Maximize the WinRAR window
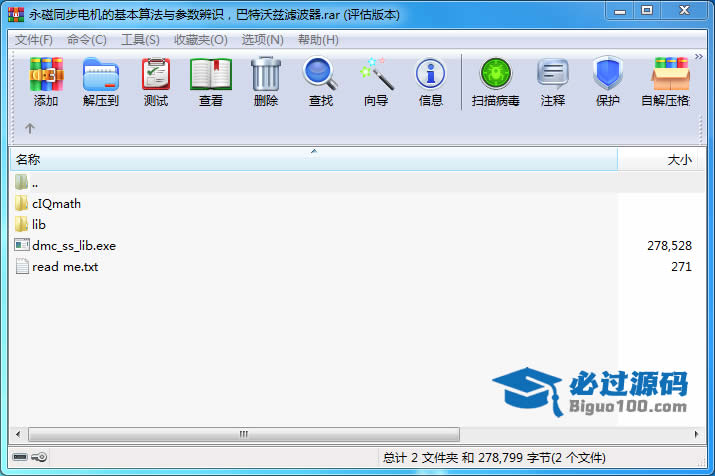 [647, 10]
